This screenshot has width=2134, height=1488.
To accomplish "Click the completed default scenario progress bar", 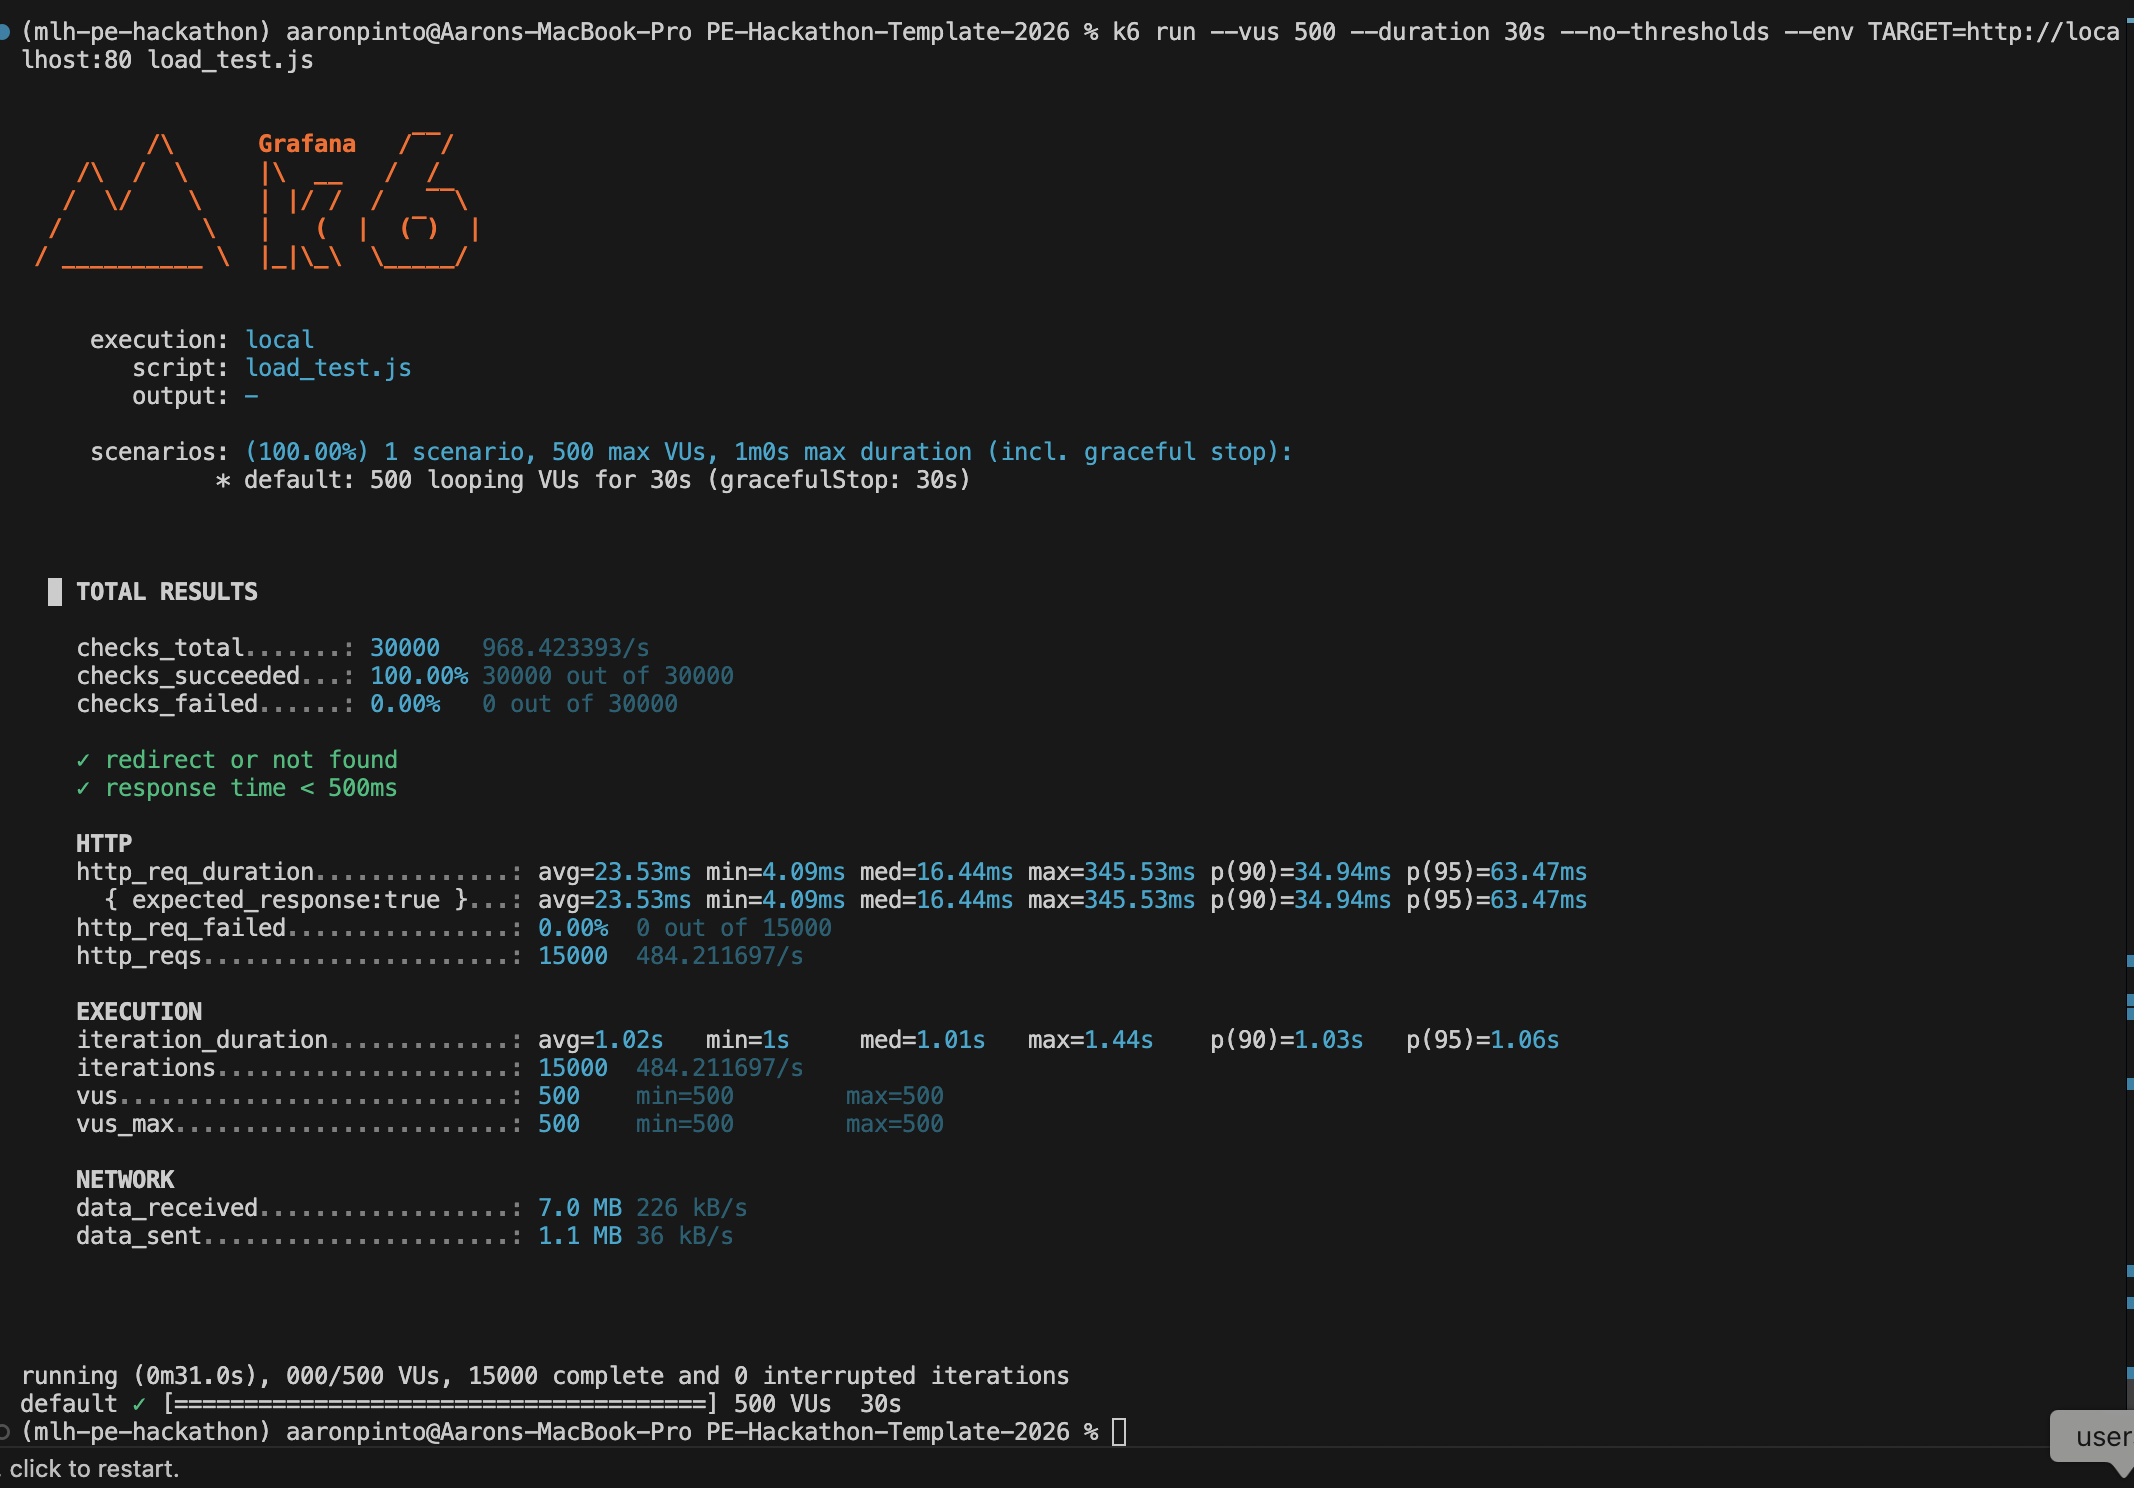I will pyautogui.click(x=440, y=1404).
